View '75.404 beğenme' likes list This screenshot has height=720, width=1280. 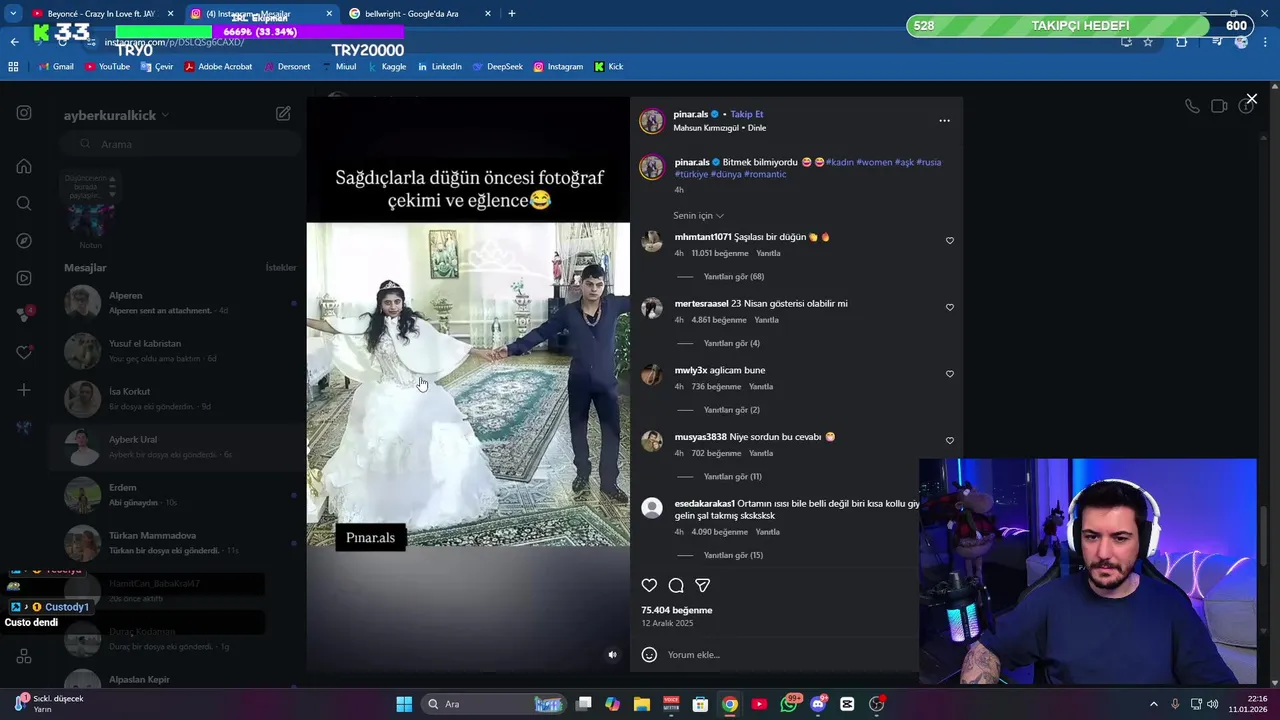coord(677,610)
